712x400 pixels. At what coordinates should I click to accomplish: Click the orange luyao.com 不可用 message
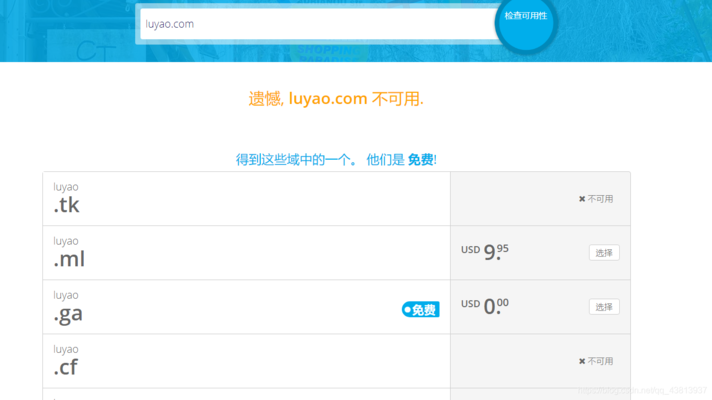click(336, 99)
